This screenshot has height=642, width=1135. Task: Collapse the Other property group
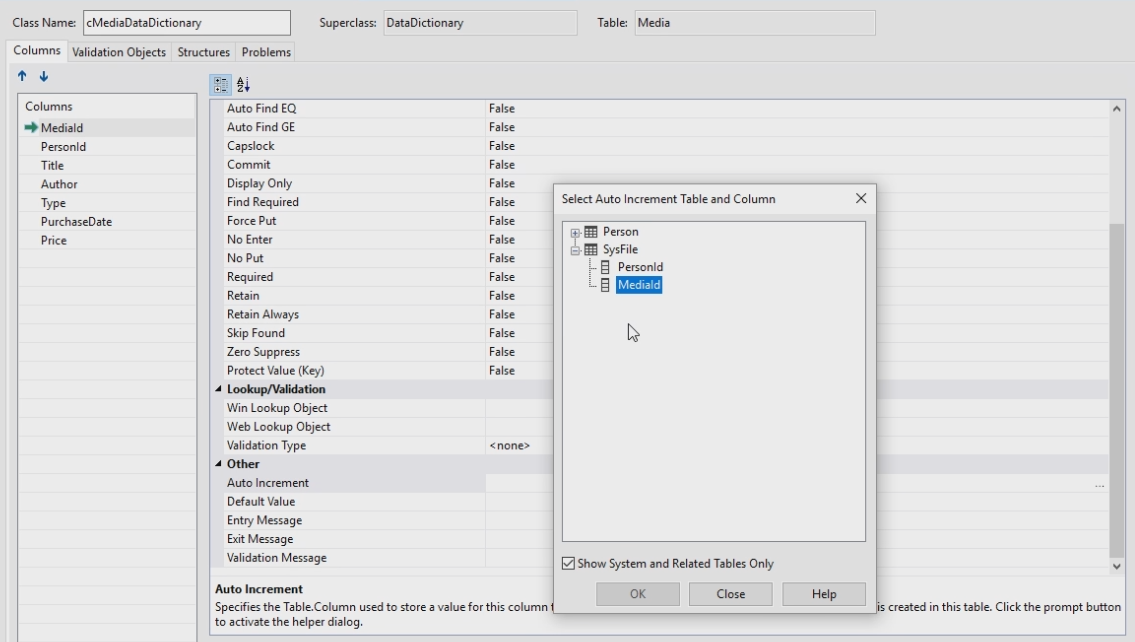click(219, 465)
